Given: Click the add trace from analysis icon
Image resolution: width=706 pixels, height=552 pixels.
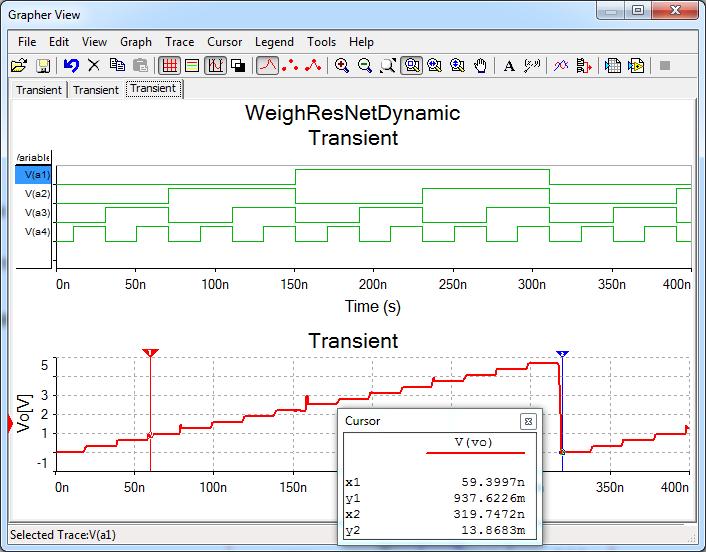Looking at the screenshot, I should (x=584, y=66).
